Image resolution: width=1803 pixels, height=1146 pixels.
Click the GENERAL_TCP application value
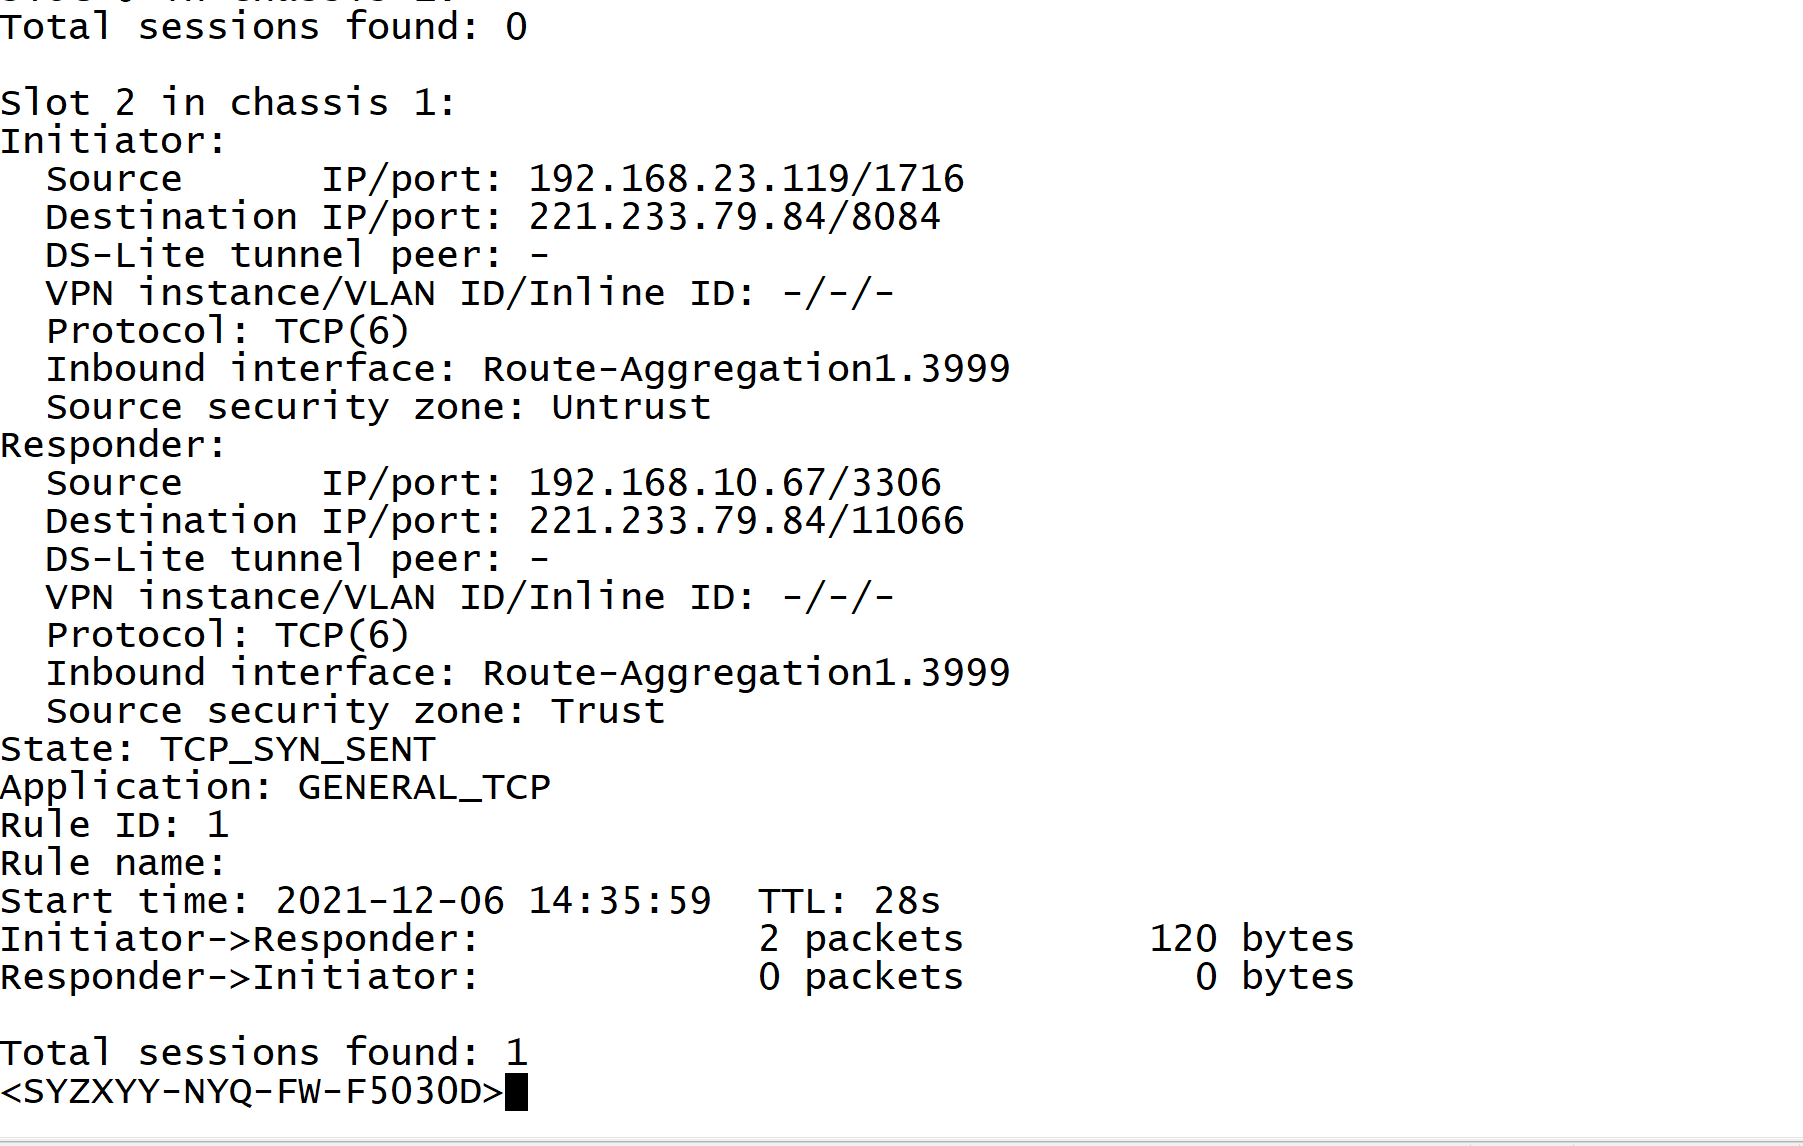(424, 787)
